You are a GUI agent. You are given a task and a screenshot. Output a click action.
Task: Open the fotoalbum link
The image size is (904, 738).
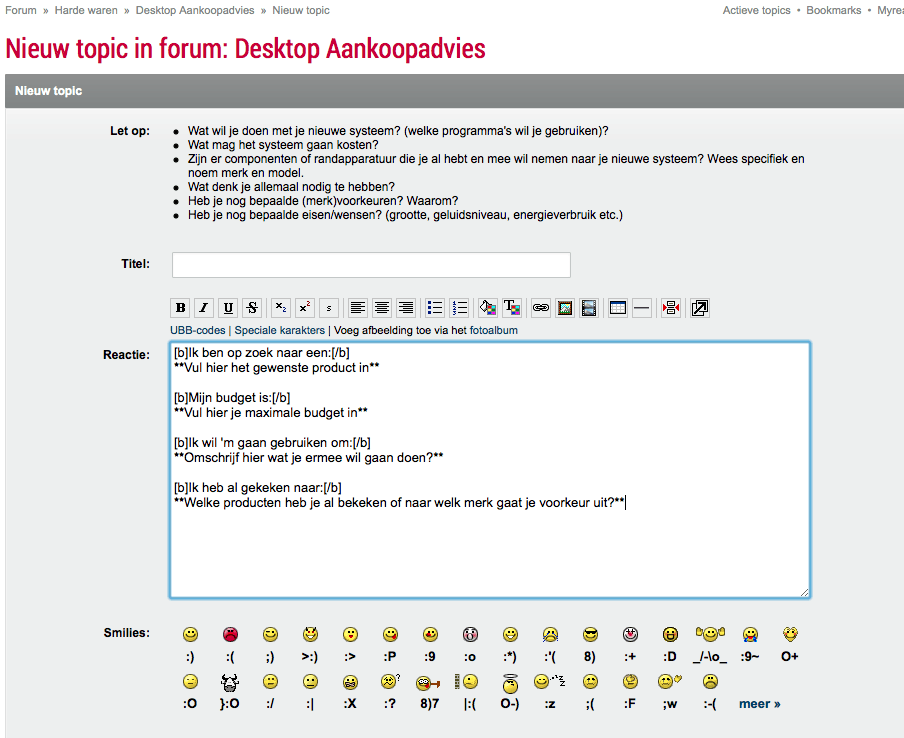coord(494,330)
